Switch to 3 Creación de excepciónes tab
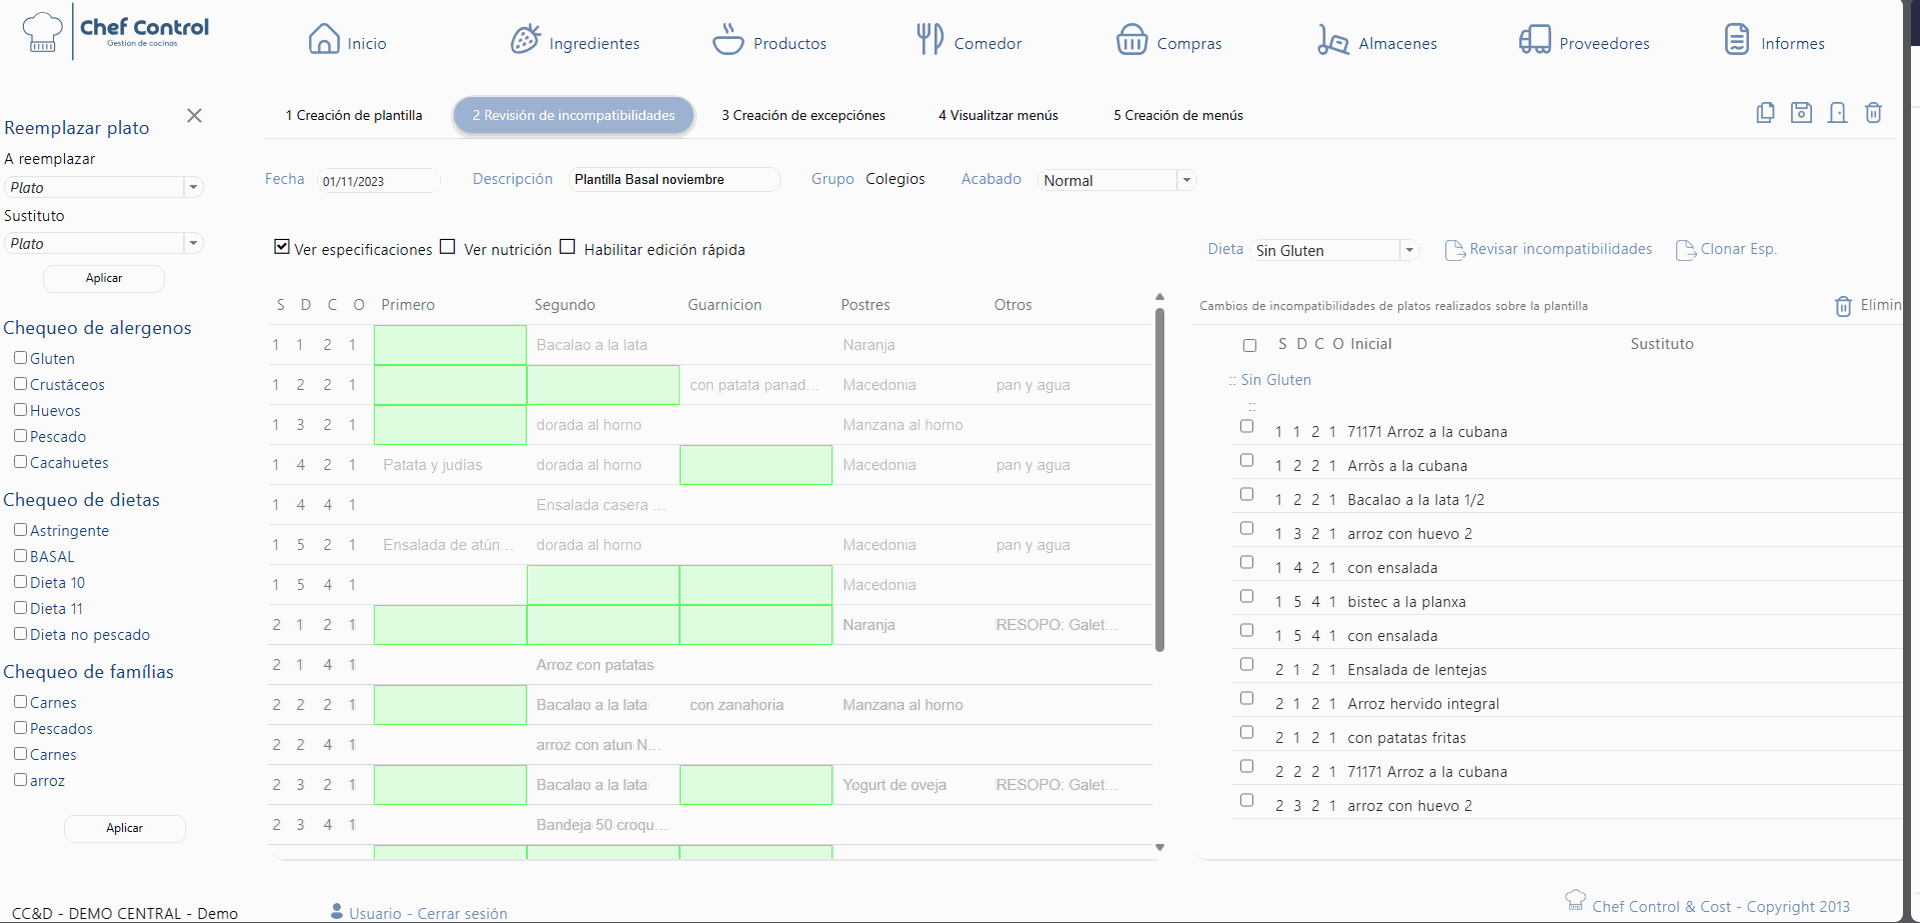1920x923 pixels. pos(803,115)
